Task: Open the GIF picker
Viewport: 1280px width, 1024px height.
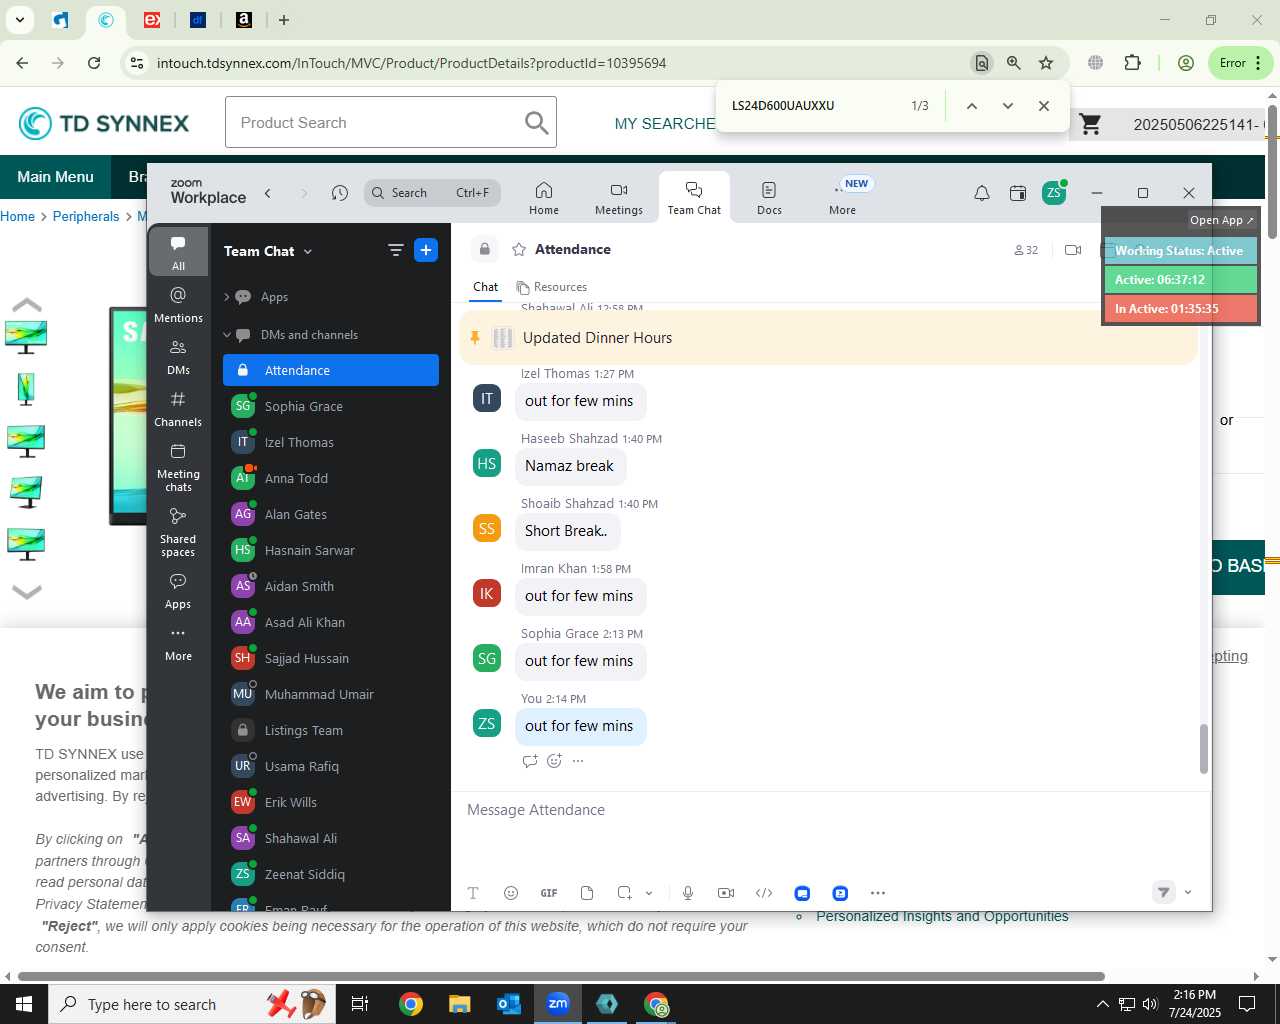Action: pyautogui.click(x=549, y=893)
